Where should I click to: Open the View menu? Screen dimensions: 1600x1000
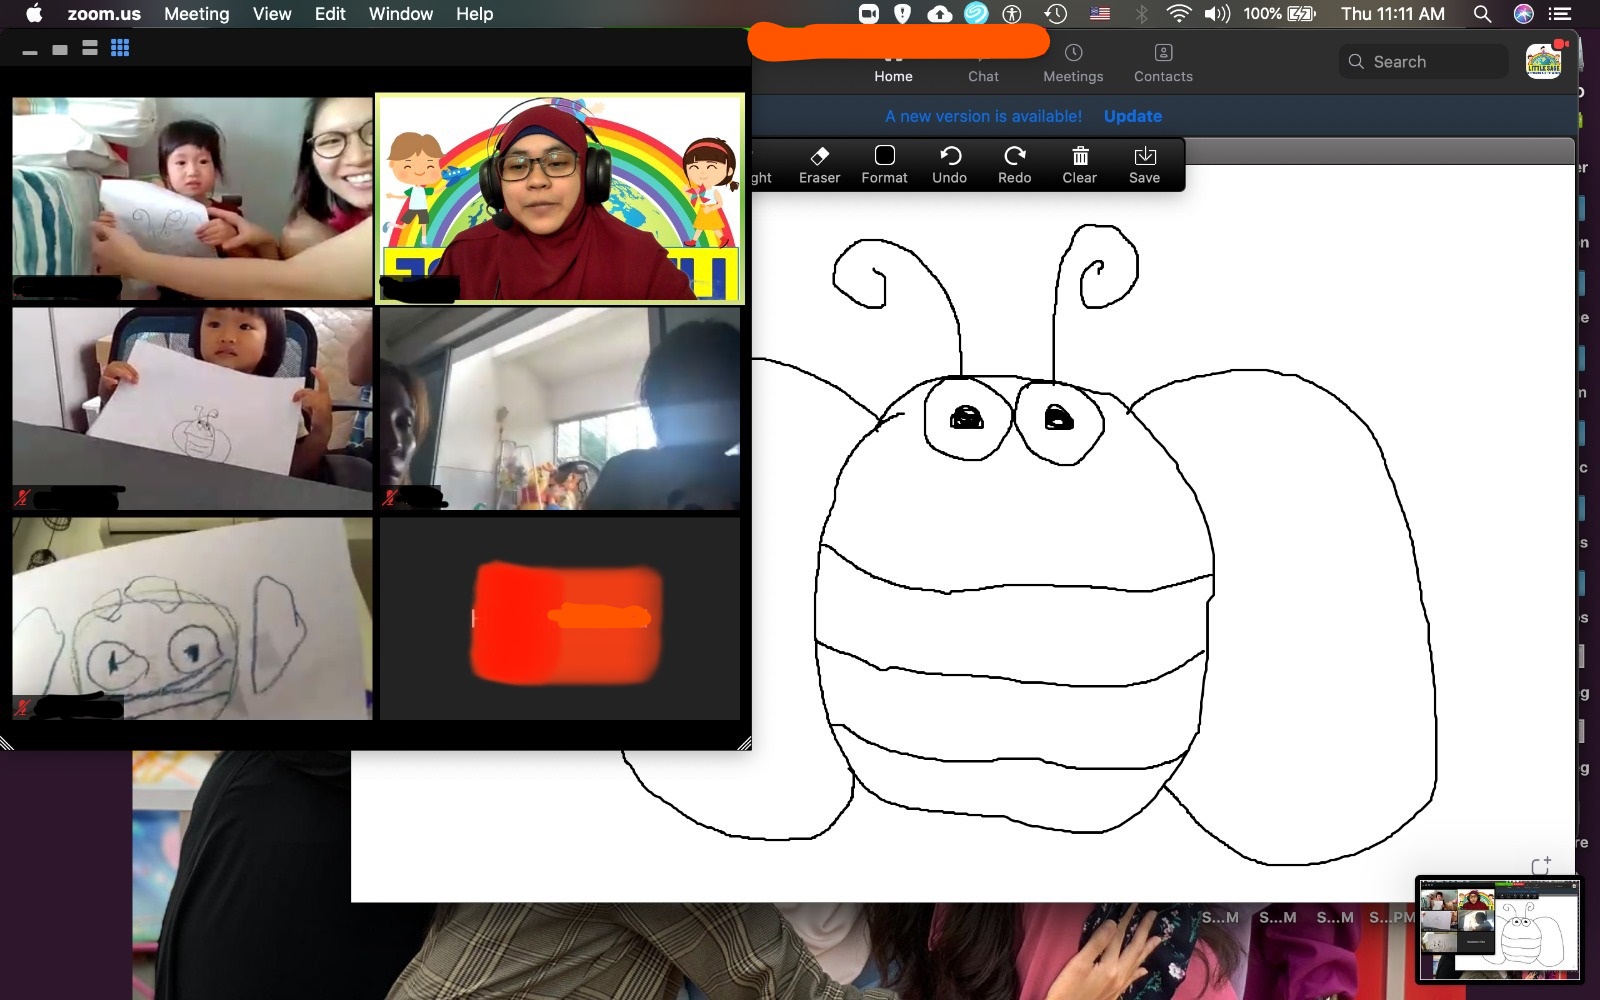pyautogui.click(x=271, y=14)
